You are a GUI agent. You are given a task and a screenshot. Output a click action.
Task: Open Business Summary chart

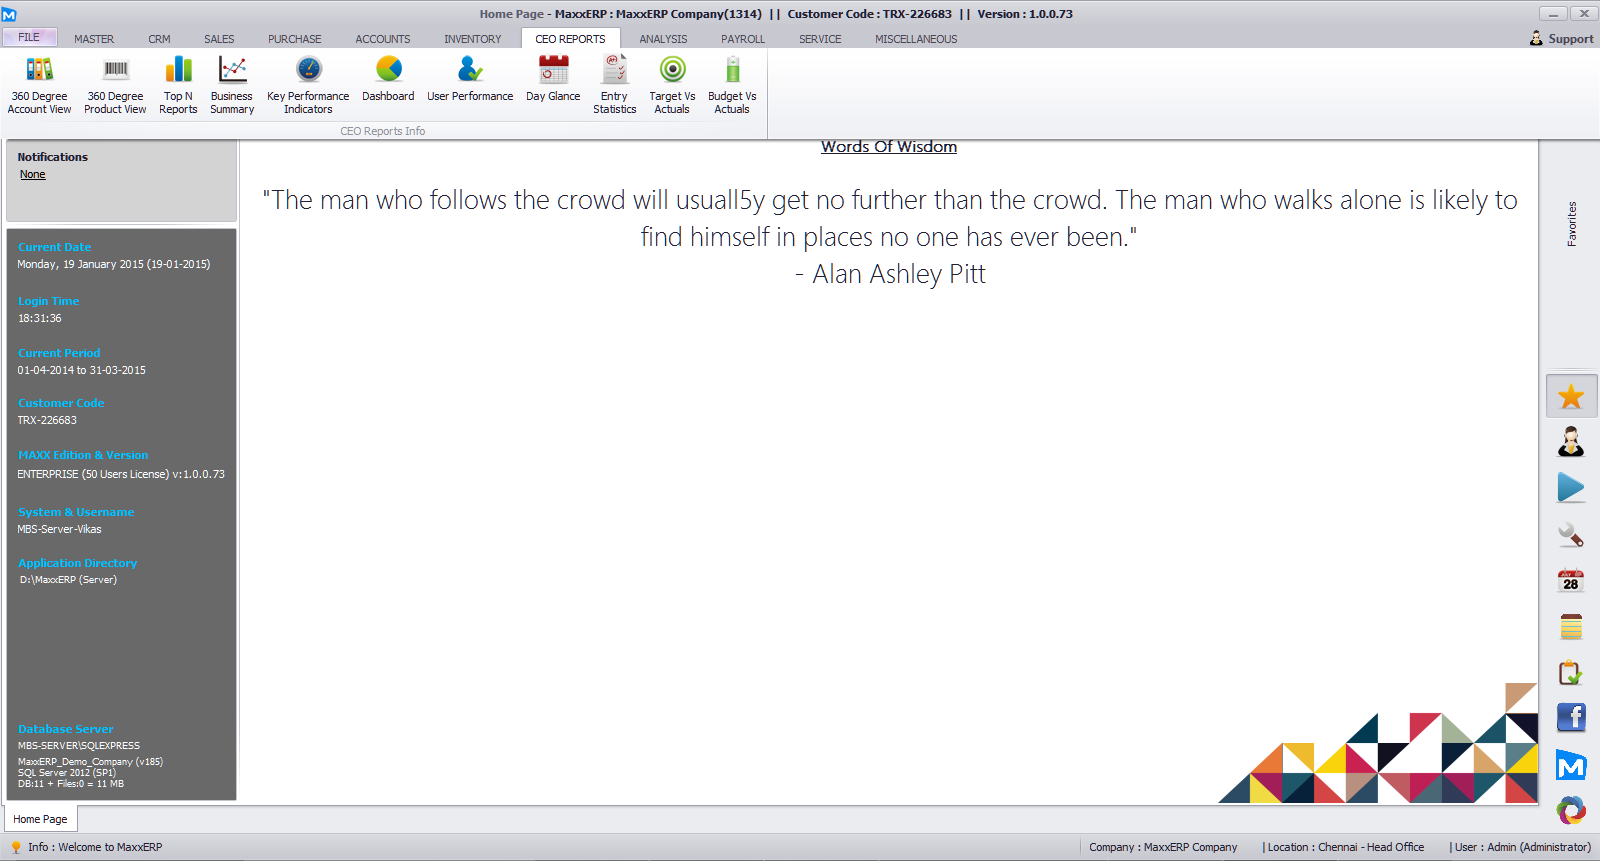[x=232, y=85]
